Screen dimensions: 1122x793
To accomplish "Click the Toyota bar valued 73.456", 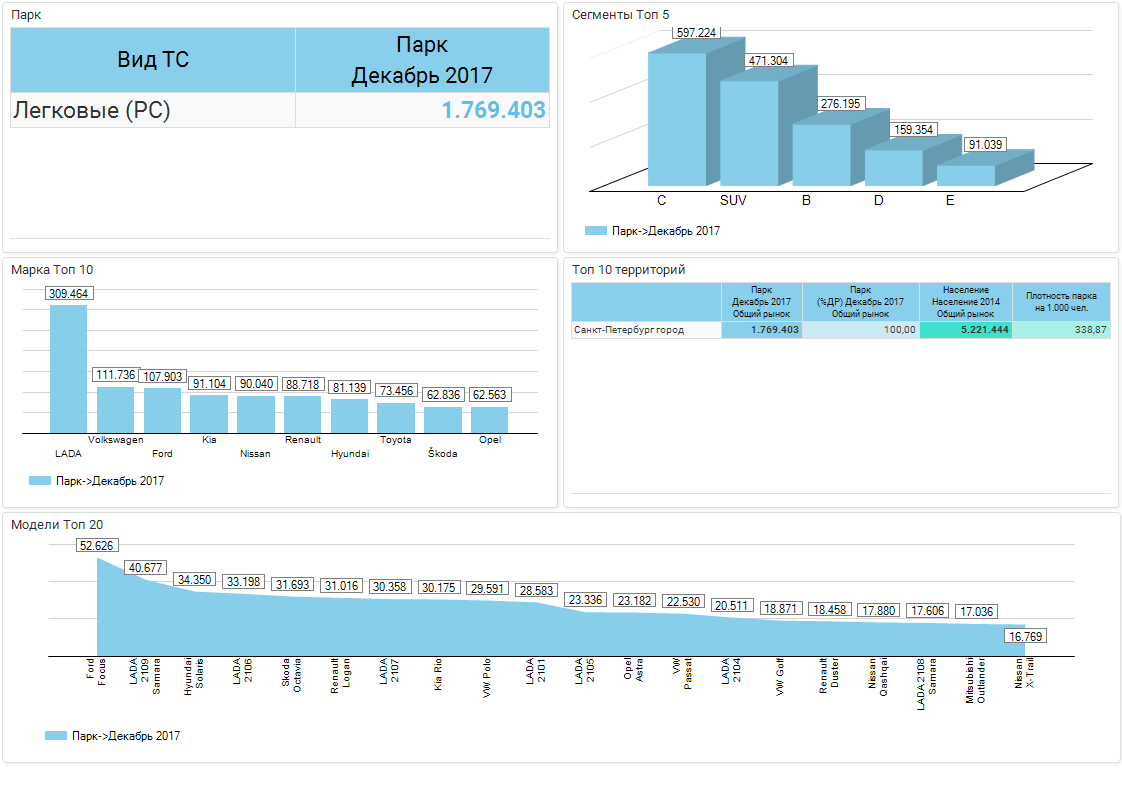I will (395, 417).
